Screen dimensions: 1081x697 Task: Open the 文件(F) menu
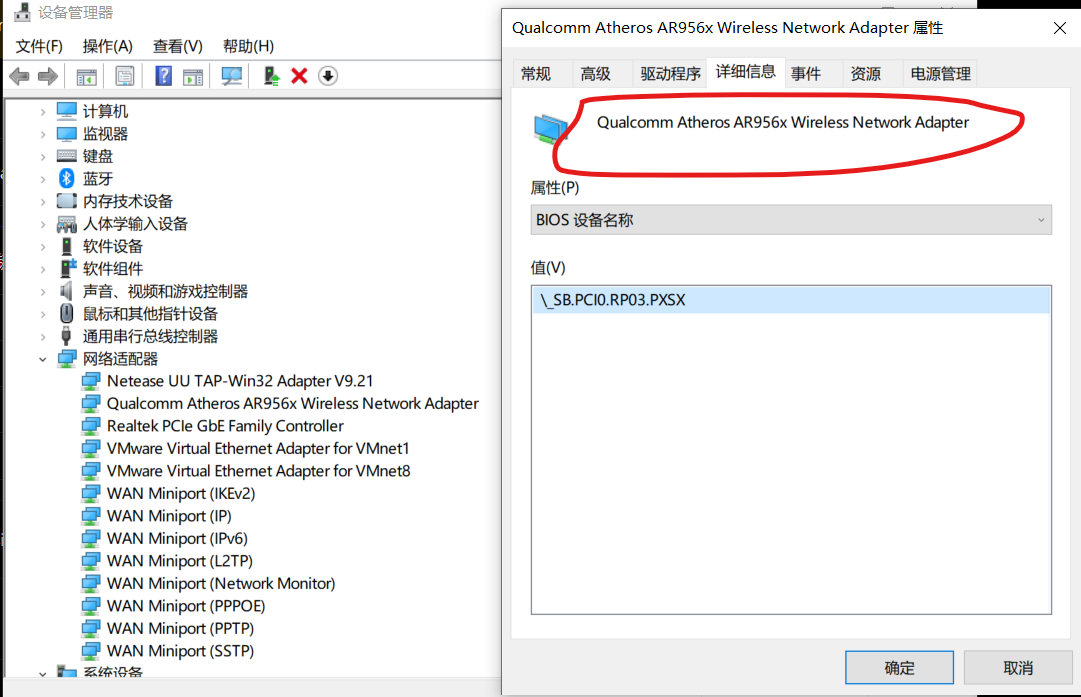point(39,46)
